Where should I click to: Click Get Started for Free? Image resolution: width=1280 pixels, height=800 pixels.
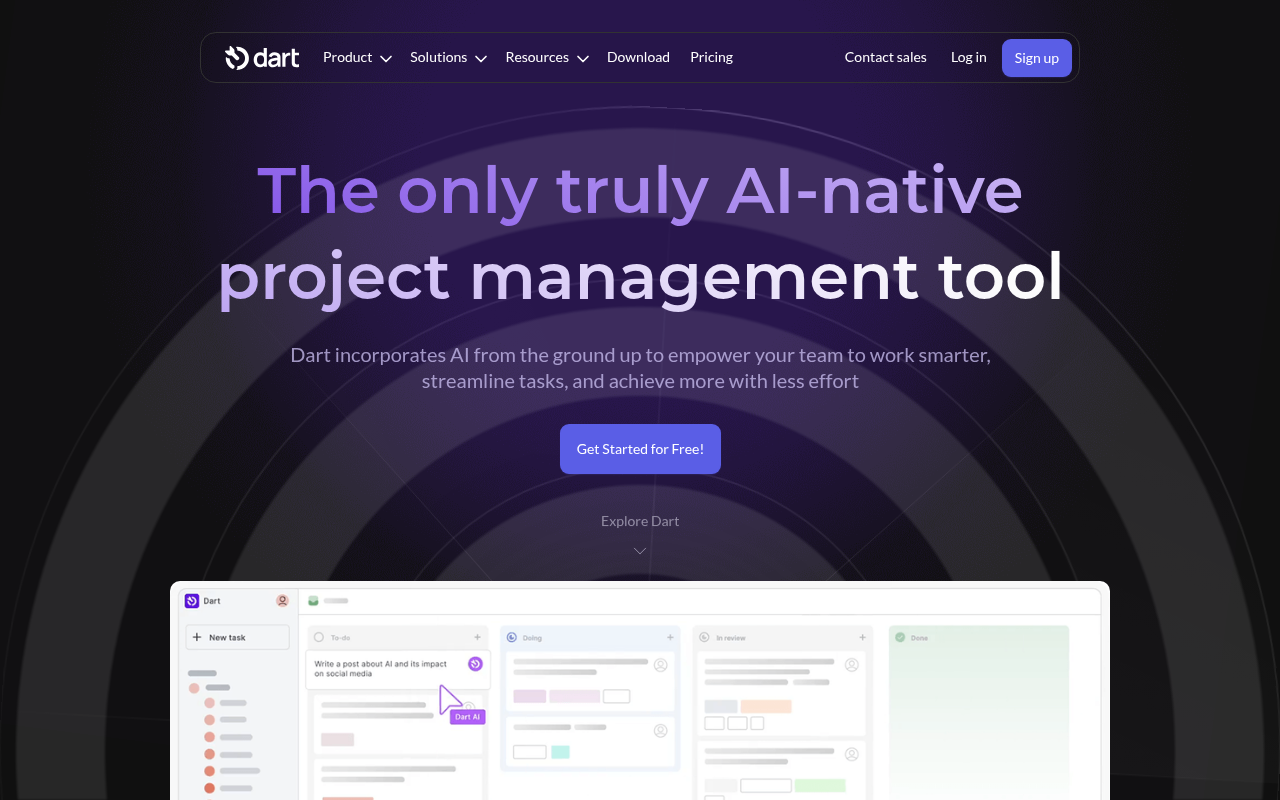[x=640, y=448]
